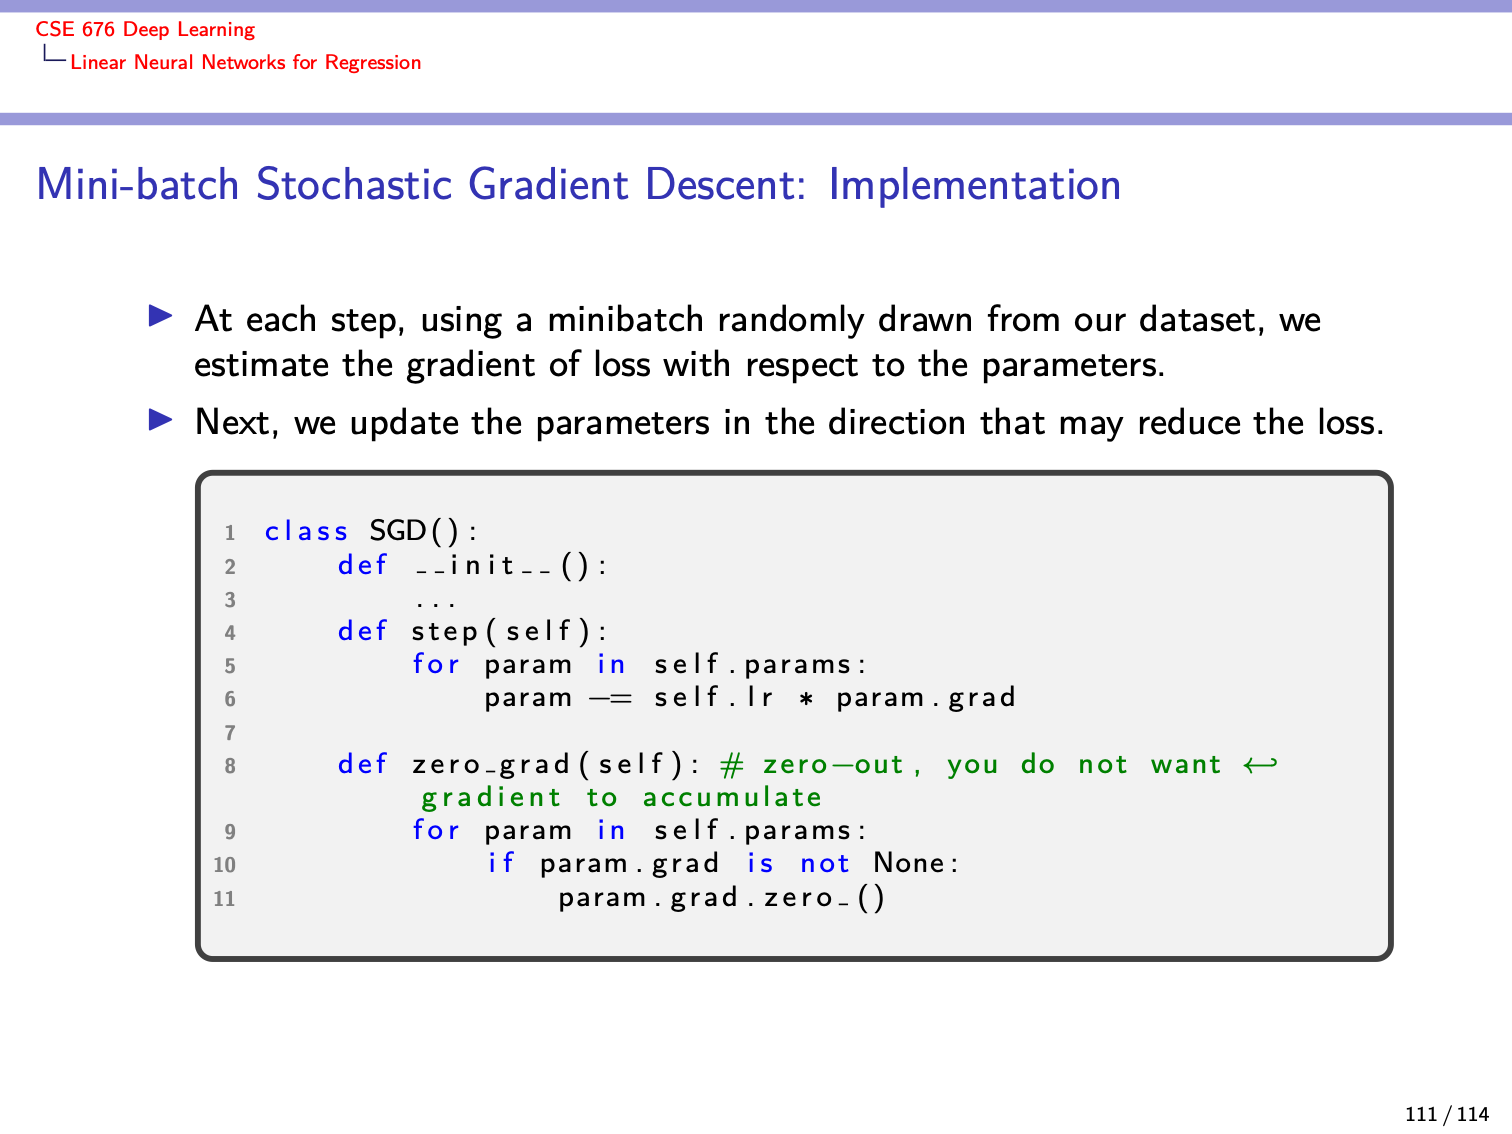
Task: Select 'for param in self.params:' on line 9
Action: (639, 830)
